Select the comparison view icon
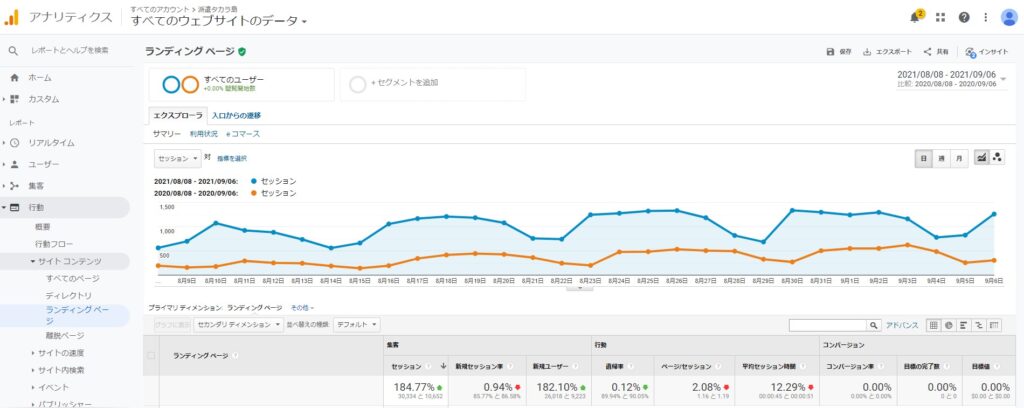The width and height of the screenshot is (1024, 408). pyautogui.click(x=979, y=325)
